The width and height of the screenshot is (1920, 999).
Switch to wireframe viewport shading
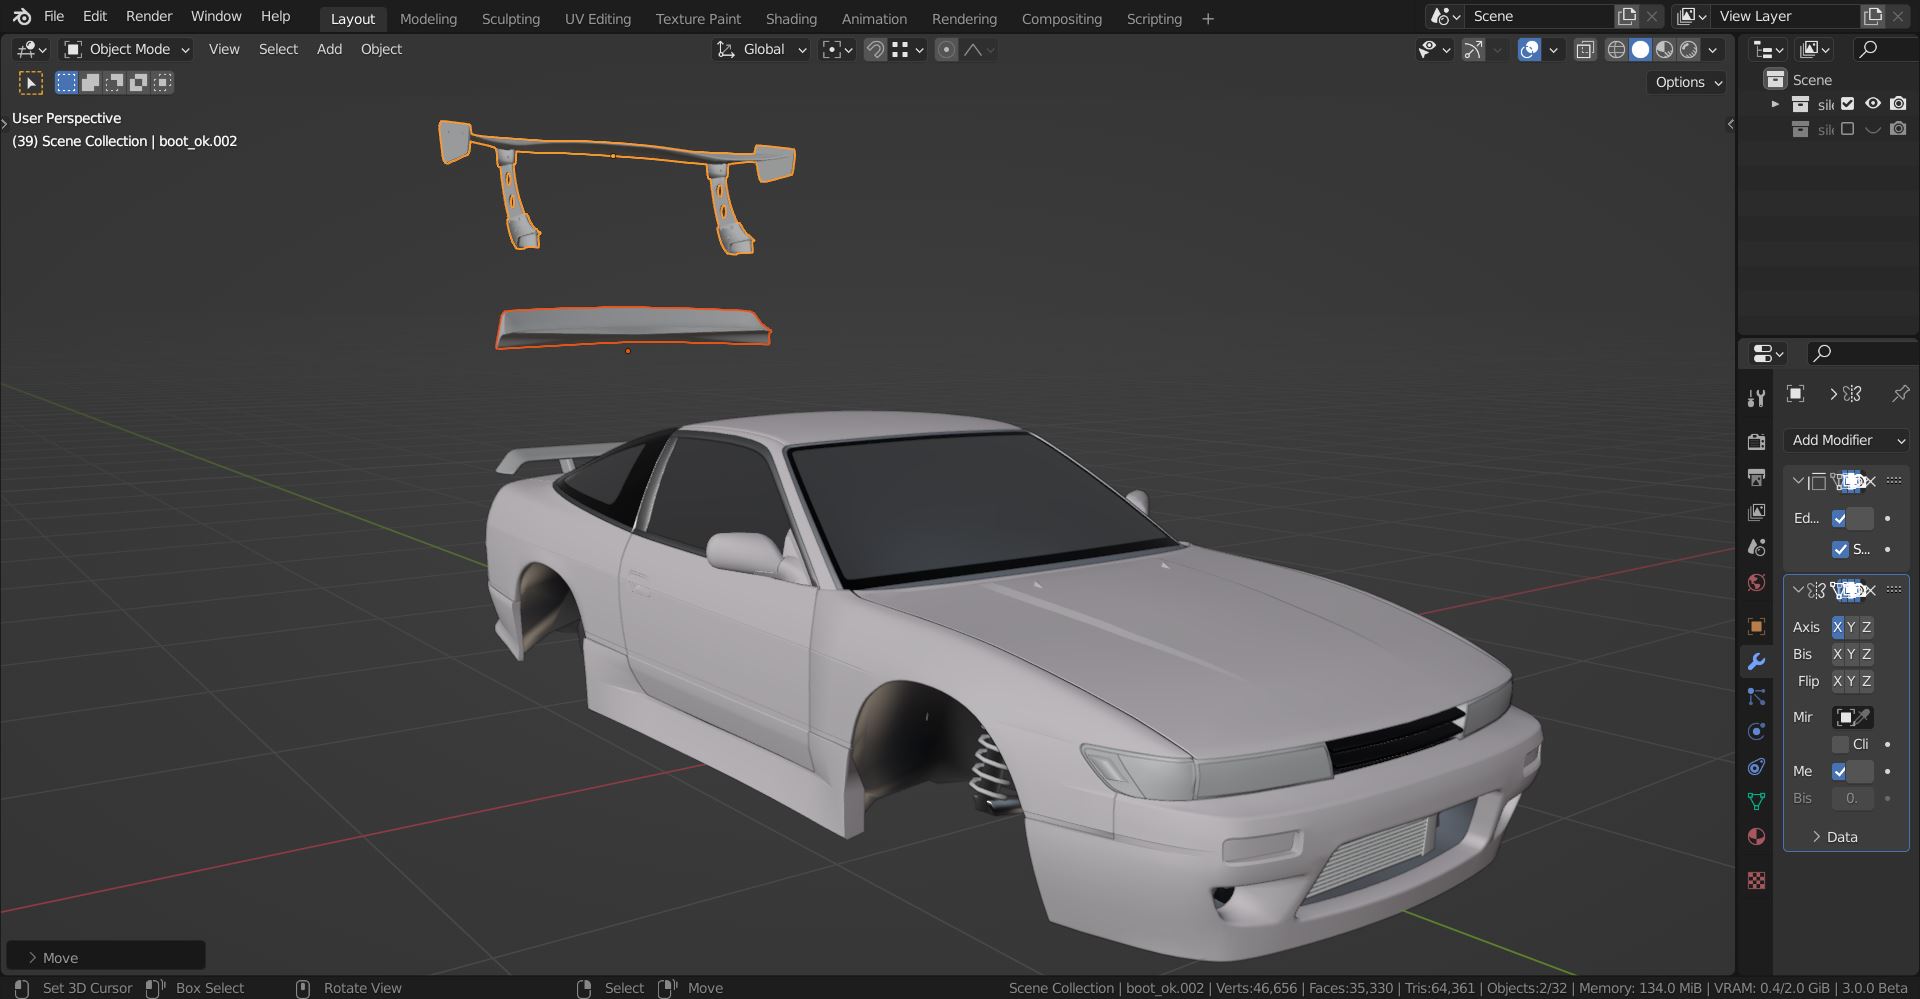(1616, 49)
